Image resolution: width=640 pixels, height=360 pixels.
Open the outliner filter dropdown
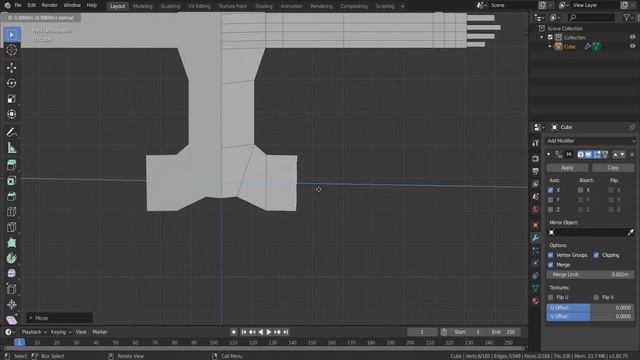click(x=629, y=17)
